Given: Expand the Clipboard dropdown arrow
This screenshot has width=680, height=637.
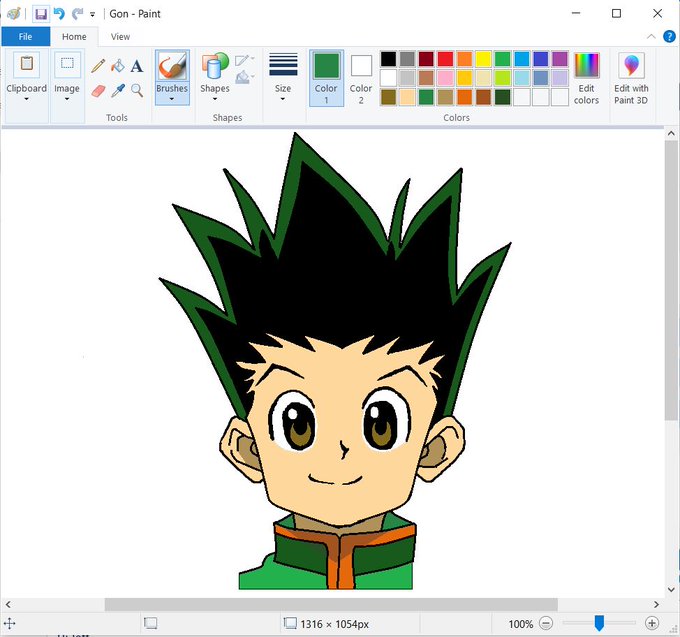Looking at the screenshot, I should 26,99.
